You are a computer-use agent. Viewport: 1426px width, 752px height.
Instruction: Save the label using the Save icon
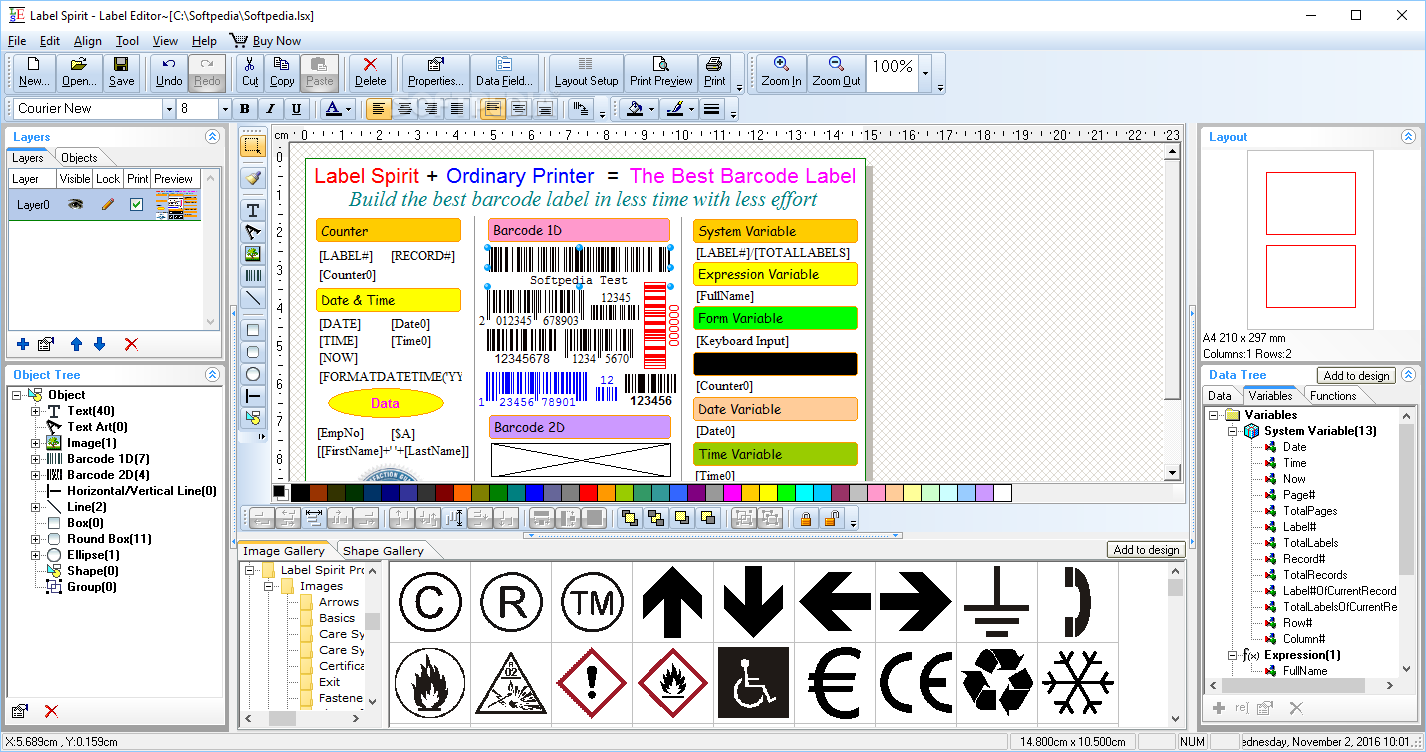point(122,72)
